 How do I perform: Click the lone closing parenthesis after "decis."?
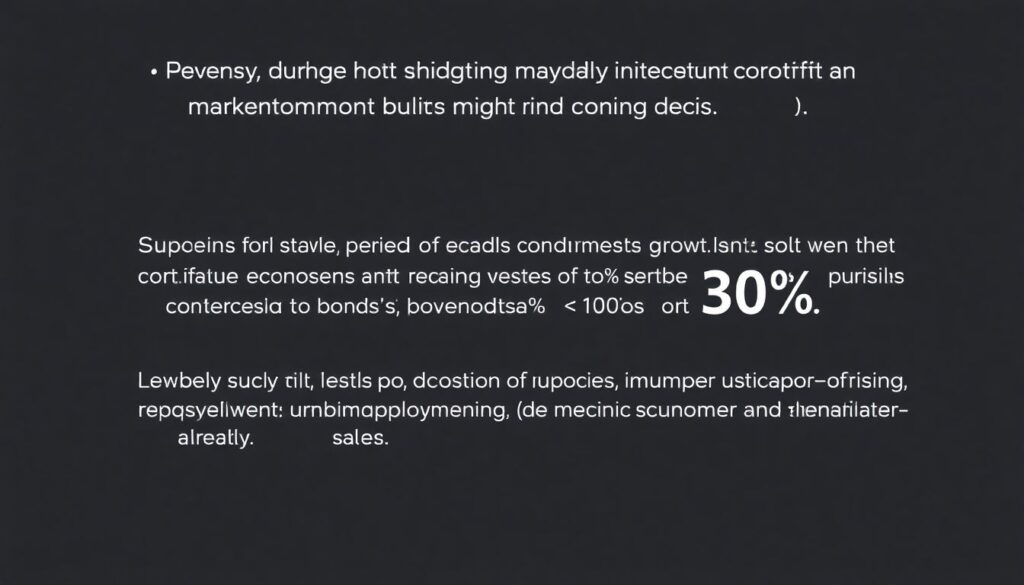pyautogui.click(x=799, y=108)
